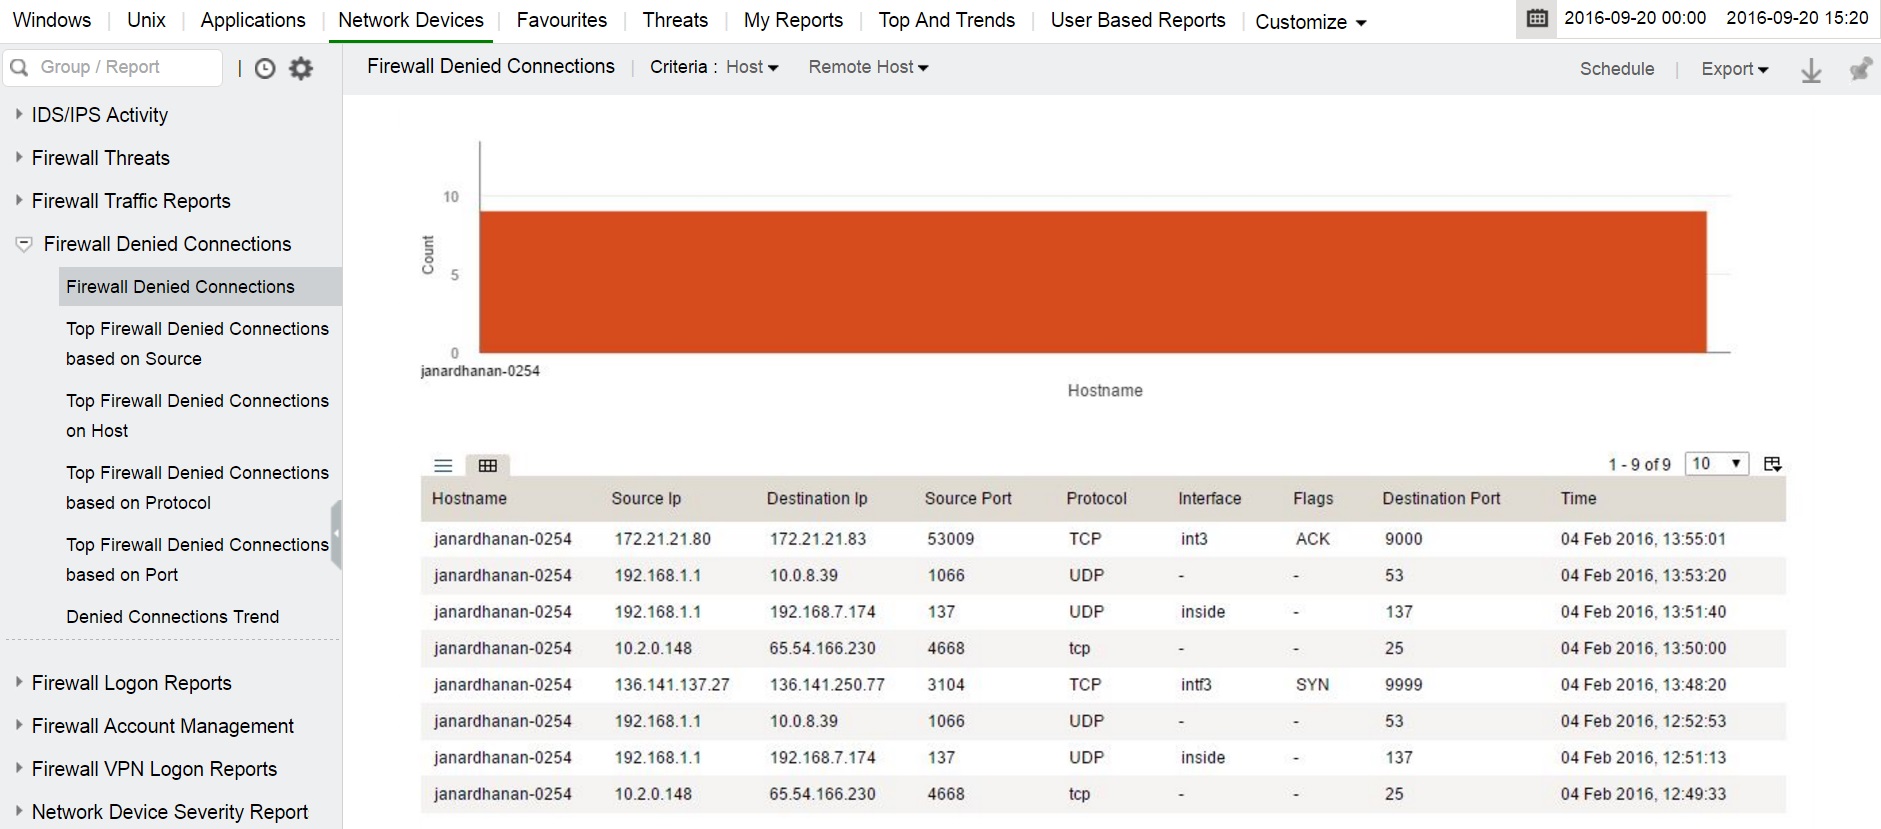The image size is (1881, 829).
Task: Expand Firewall VPN Logon Reports group
Action: 19,769
